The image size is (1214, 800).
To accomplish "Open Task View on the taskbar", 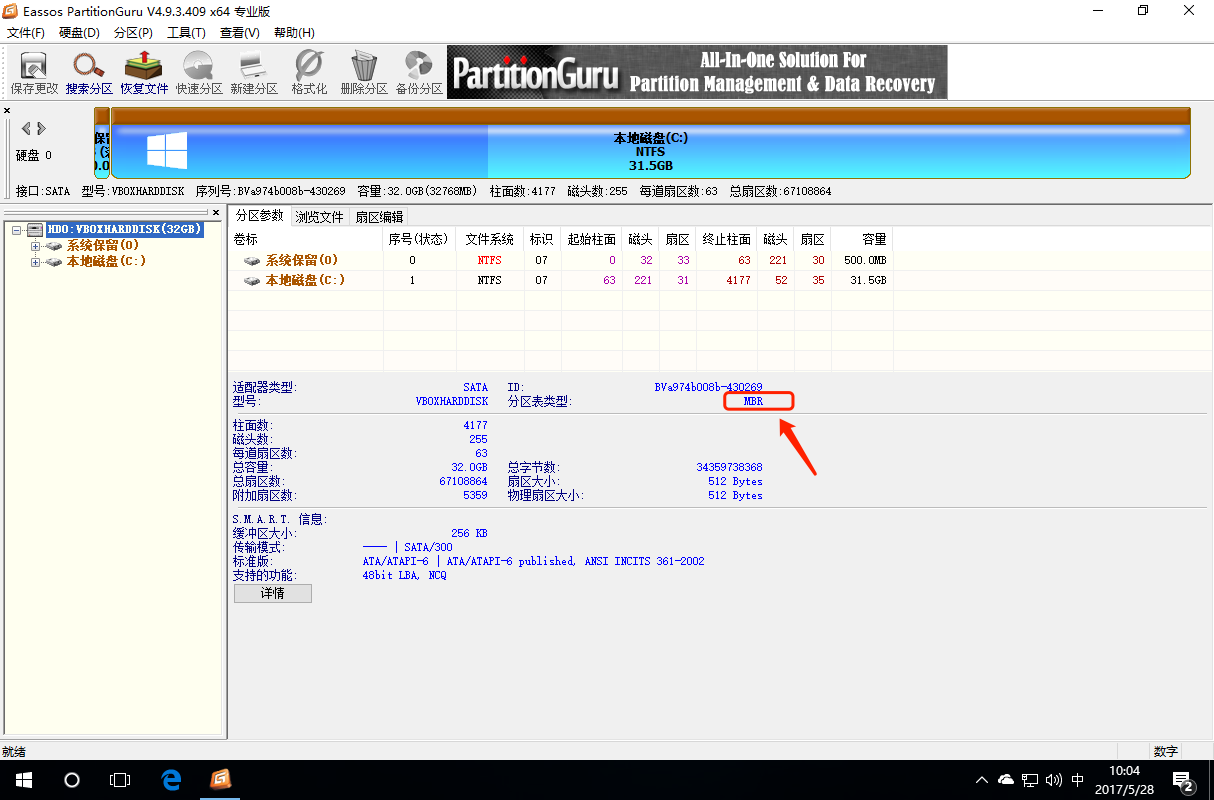I will coord(120,780).
